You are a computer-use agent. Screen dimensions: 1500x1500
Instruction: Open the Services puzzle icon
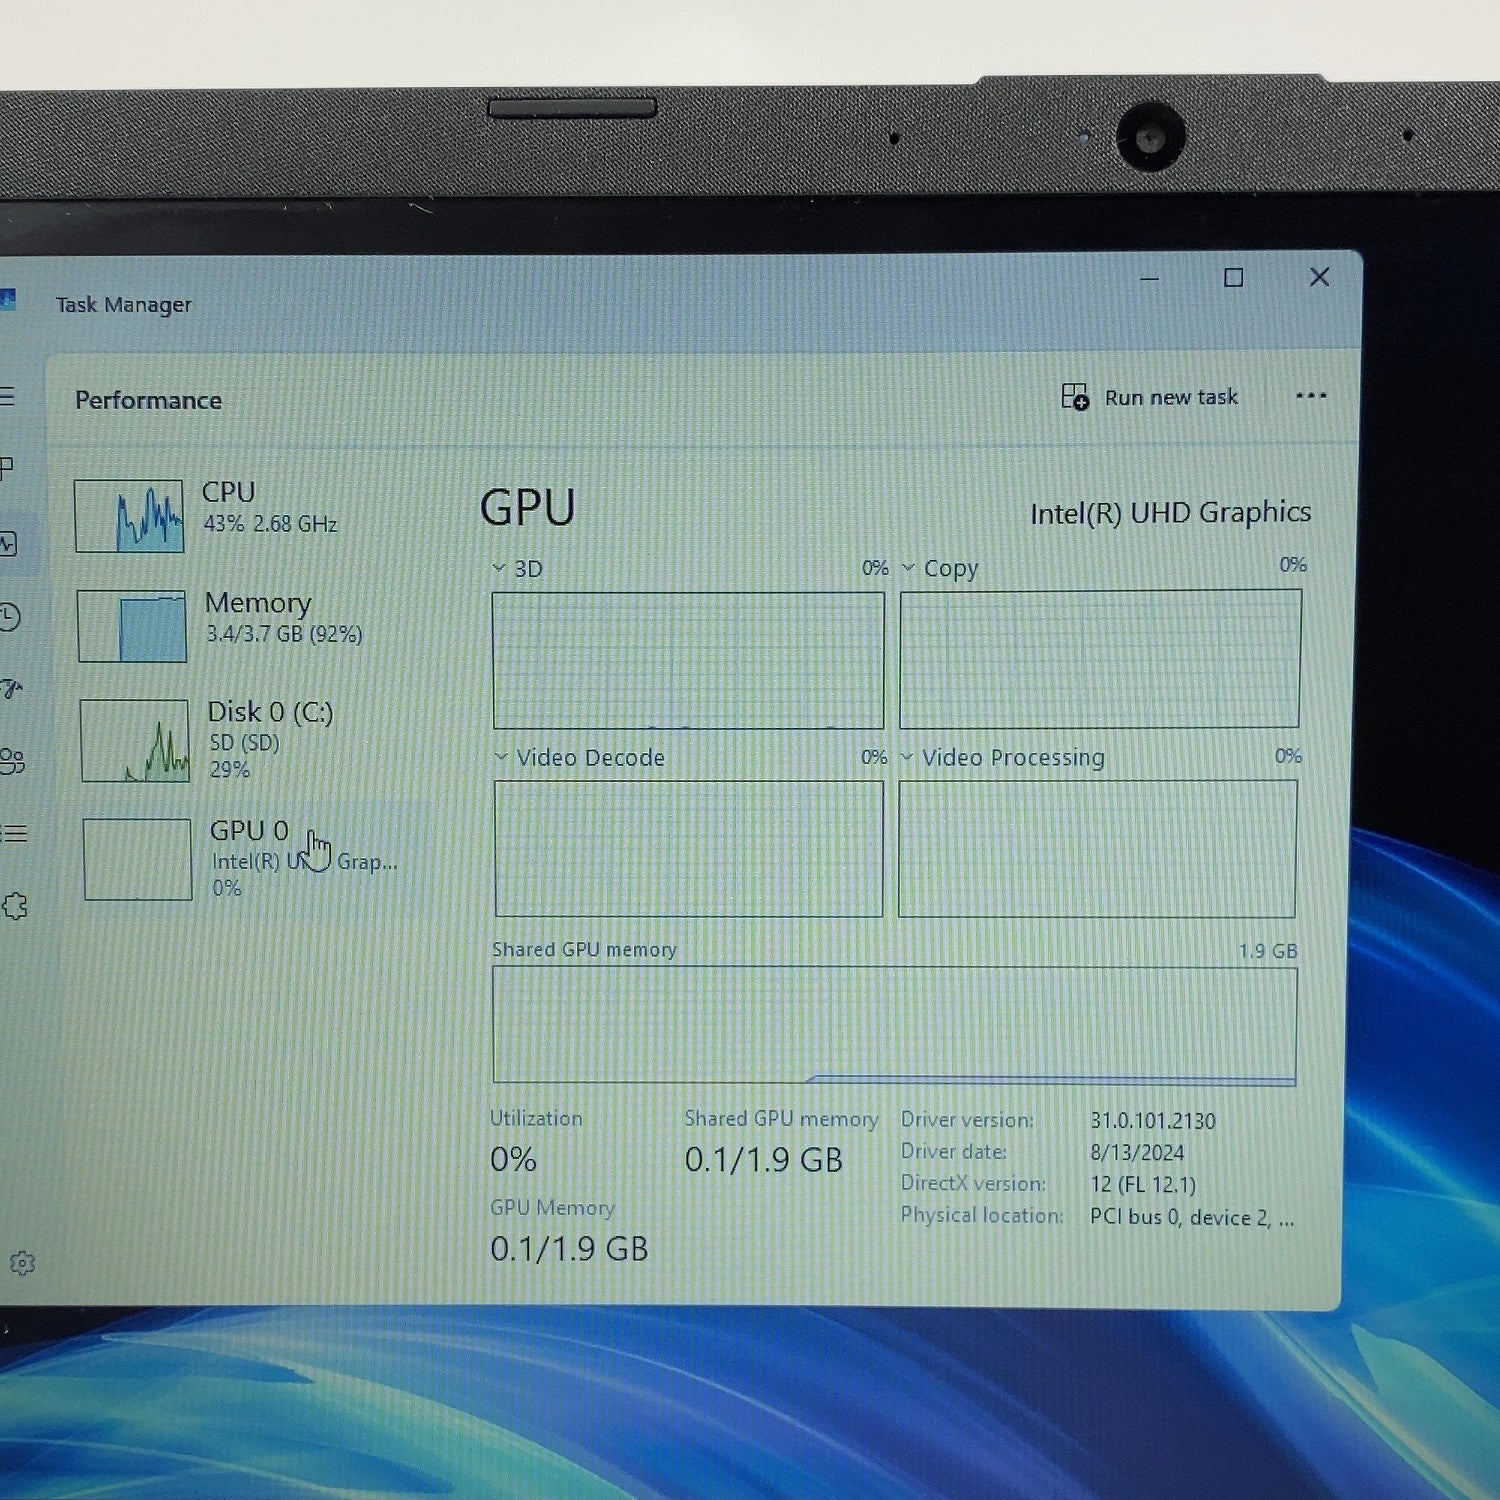[x=15, y=906]
